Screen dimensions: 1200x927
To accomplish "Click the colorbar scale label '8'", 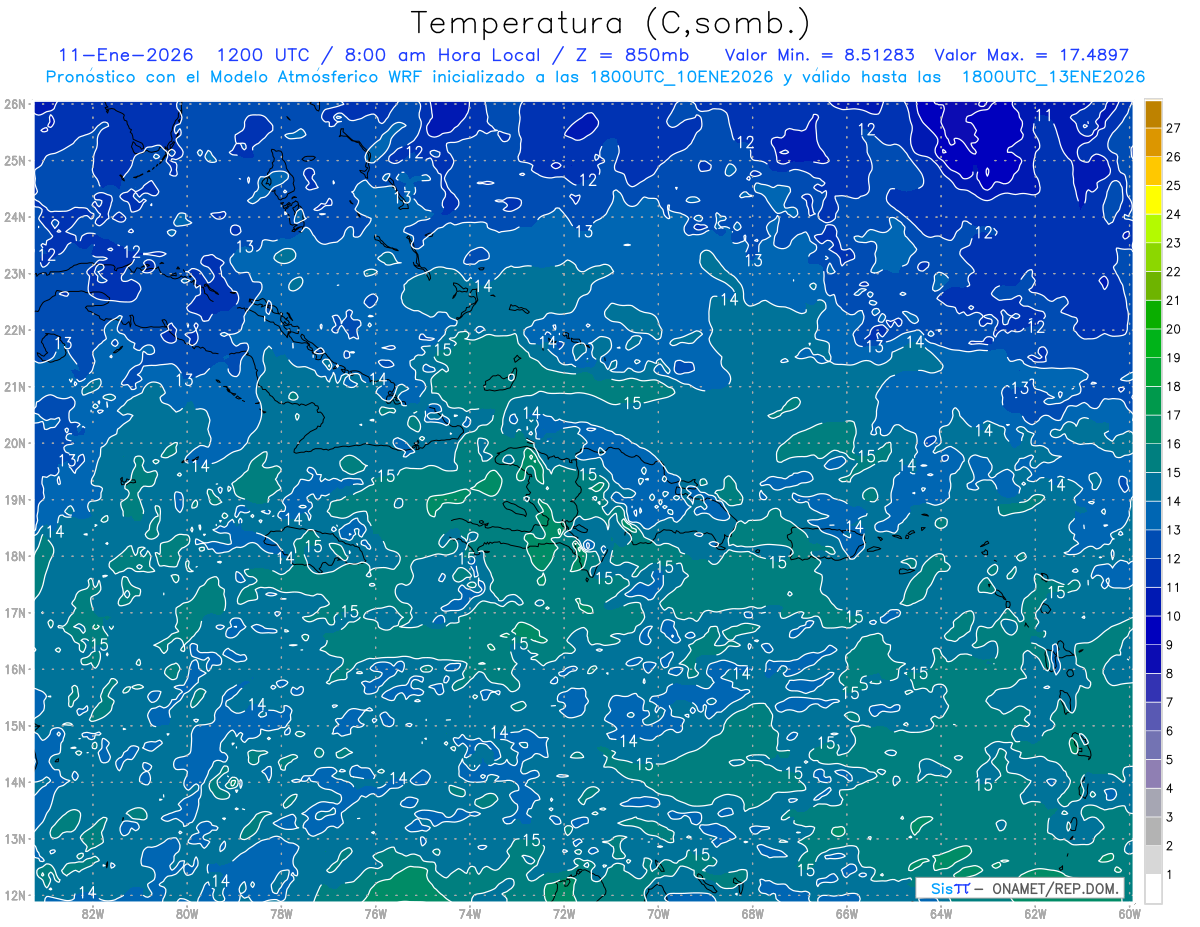I will [1170, 674].
